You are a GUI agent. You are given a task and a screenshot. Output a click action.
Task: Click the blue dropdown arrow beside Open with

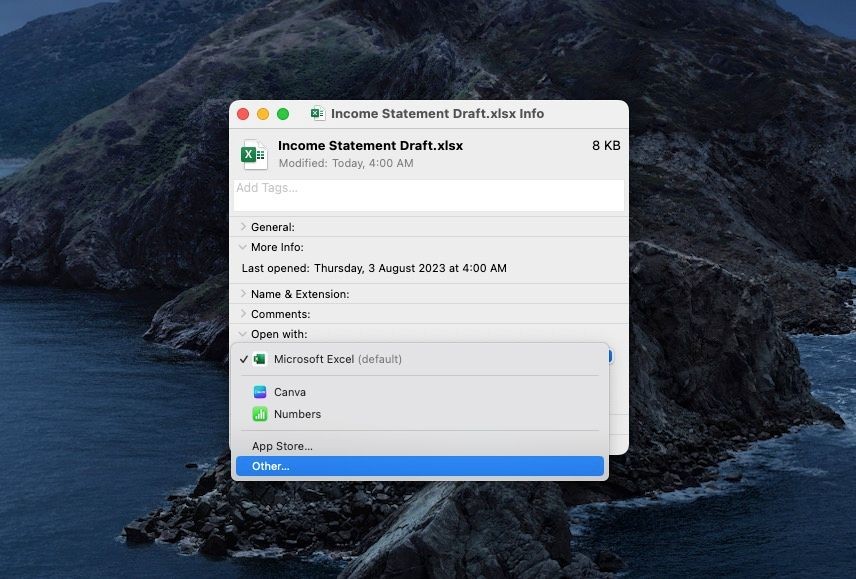tap(610, 356)
